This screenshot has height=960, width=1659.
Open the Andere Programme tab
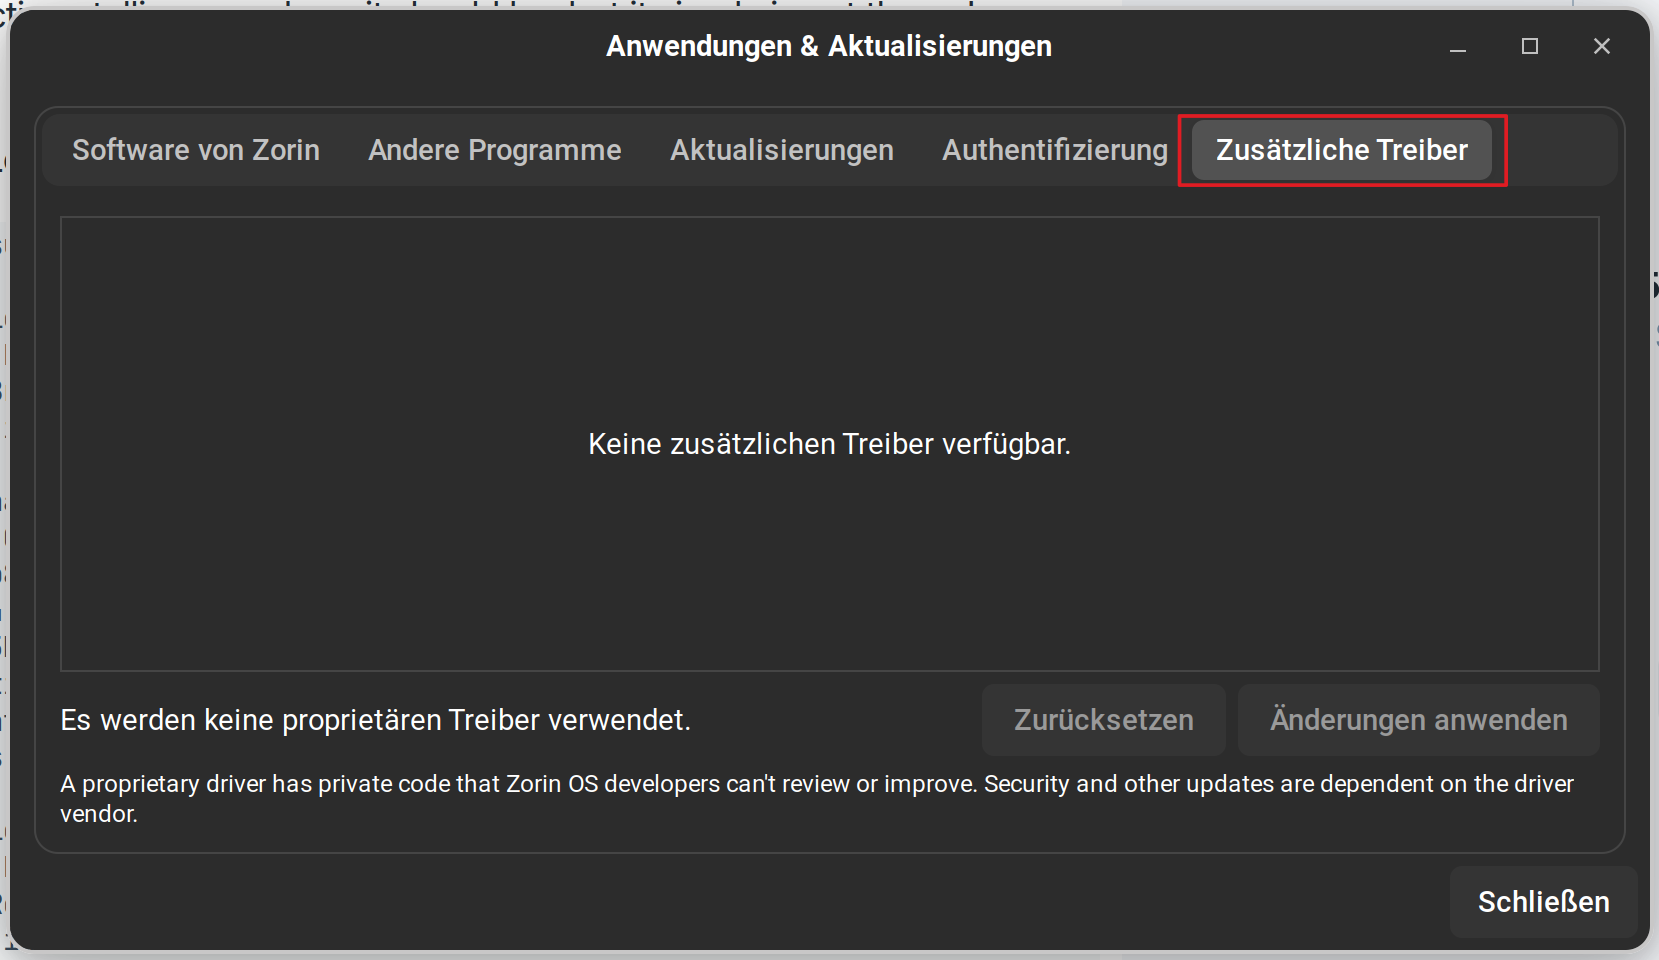point(494,150)
